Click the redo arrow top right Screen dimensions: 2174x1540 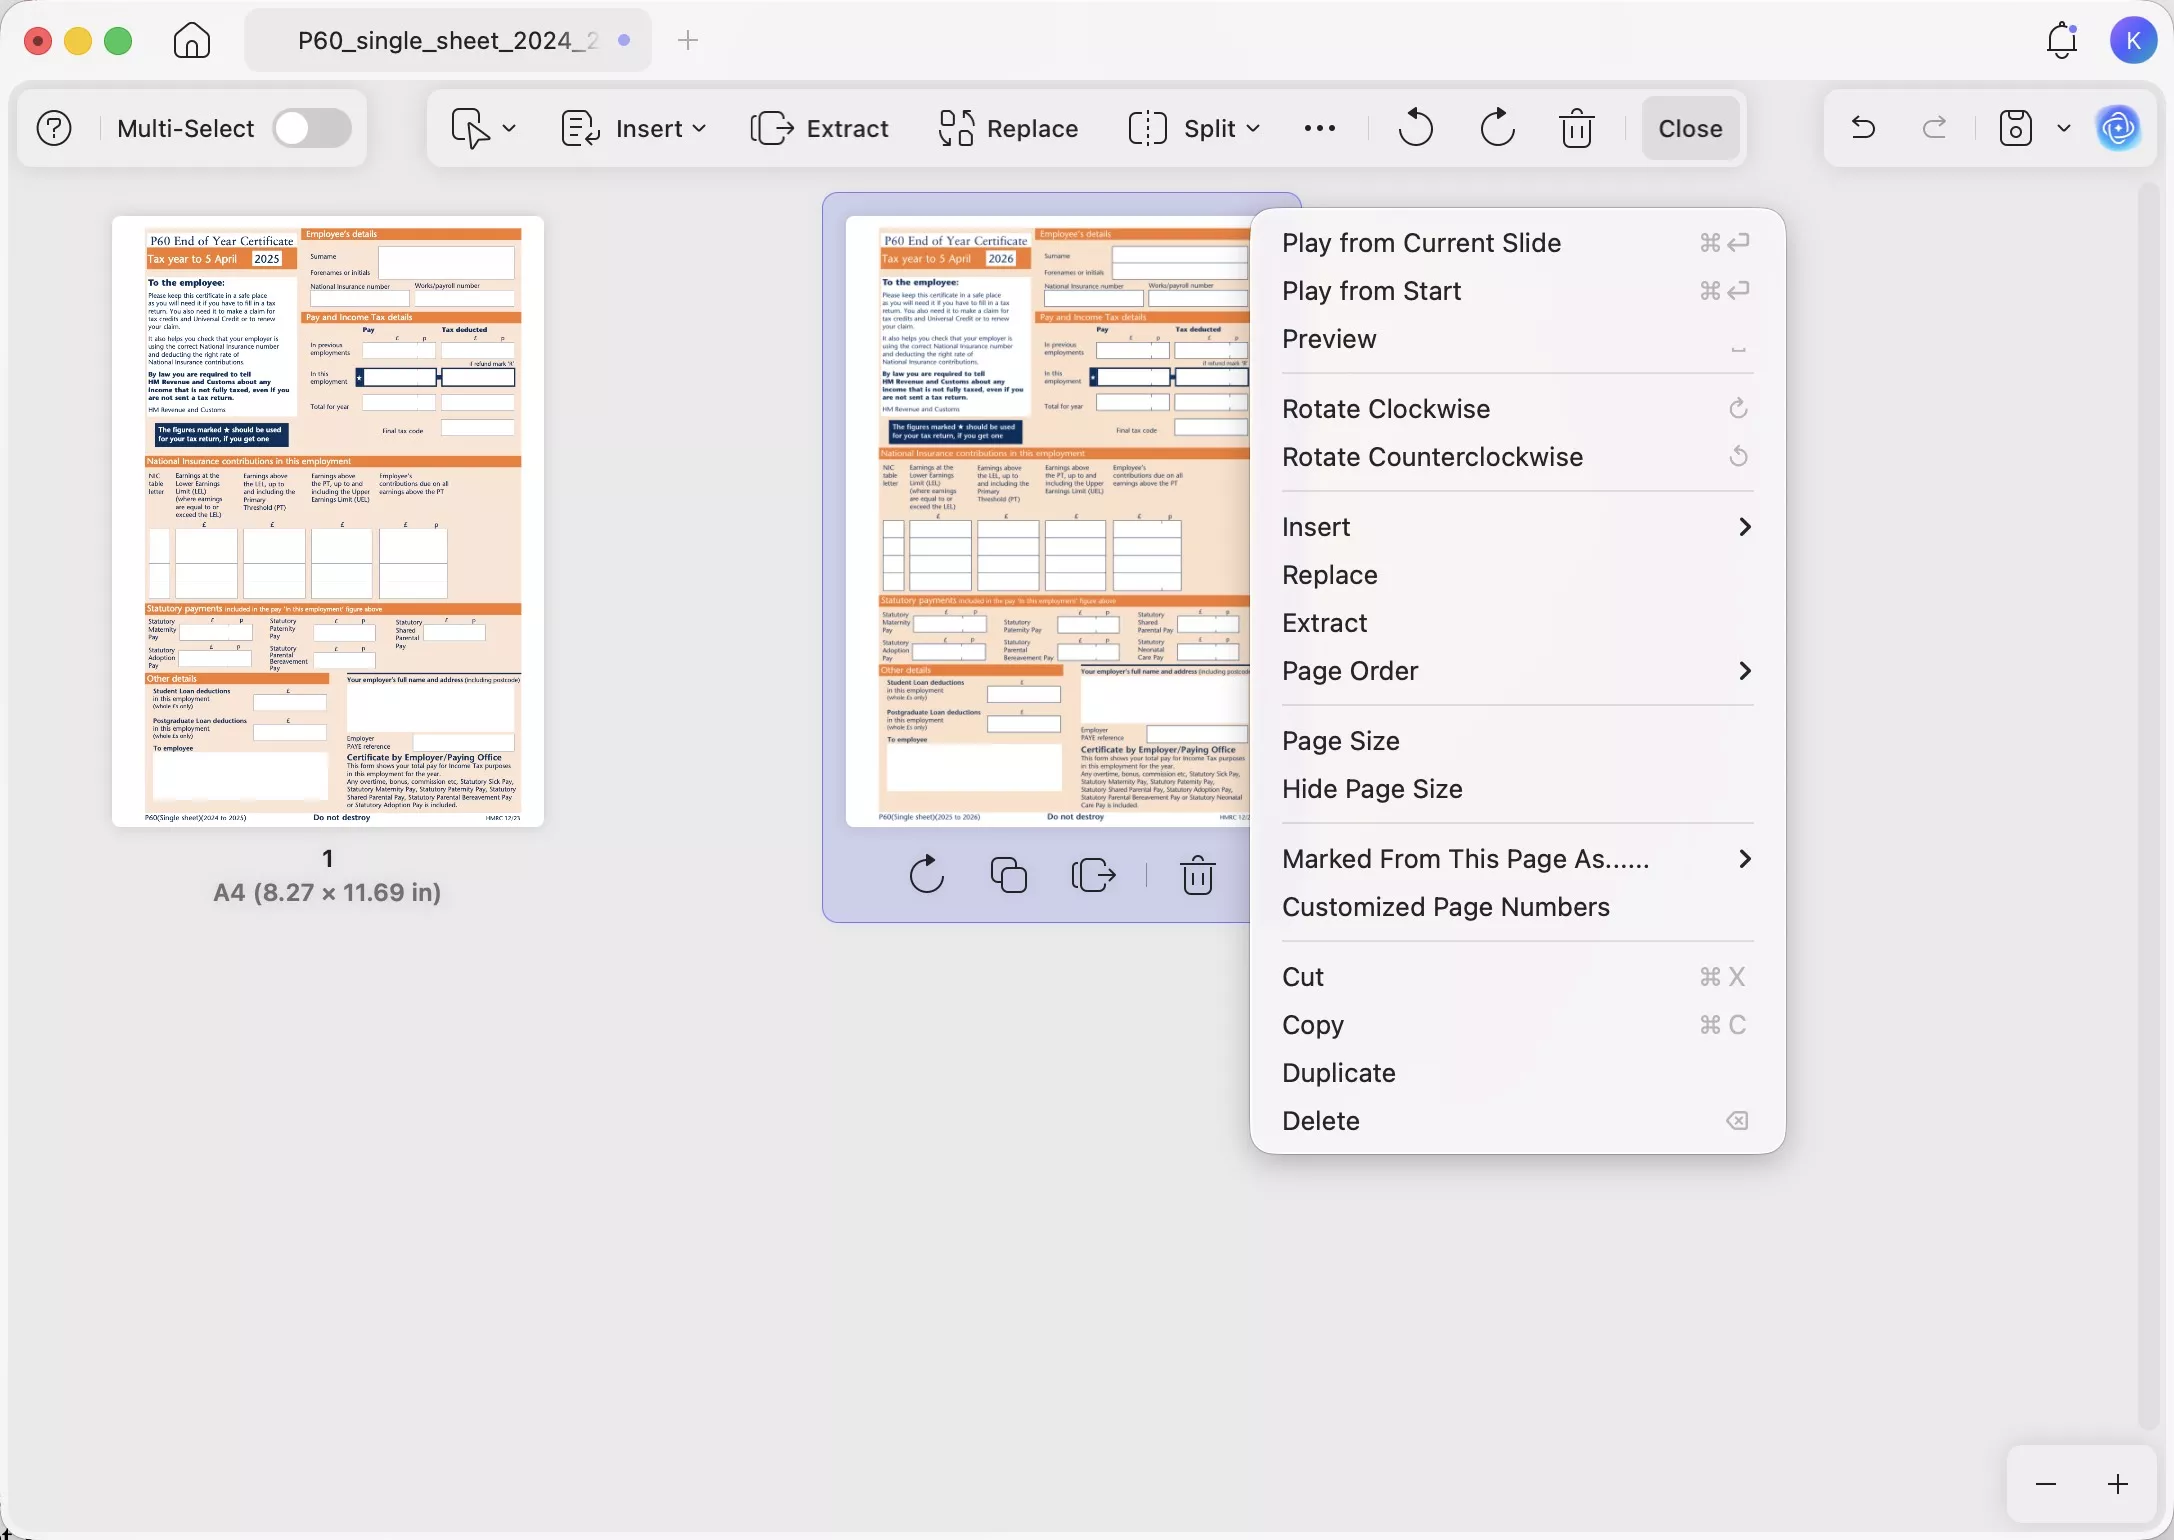click(x=1934, y=127)
